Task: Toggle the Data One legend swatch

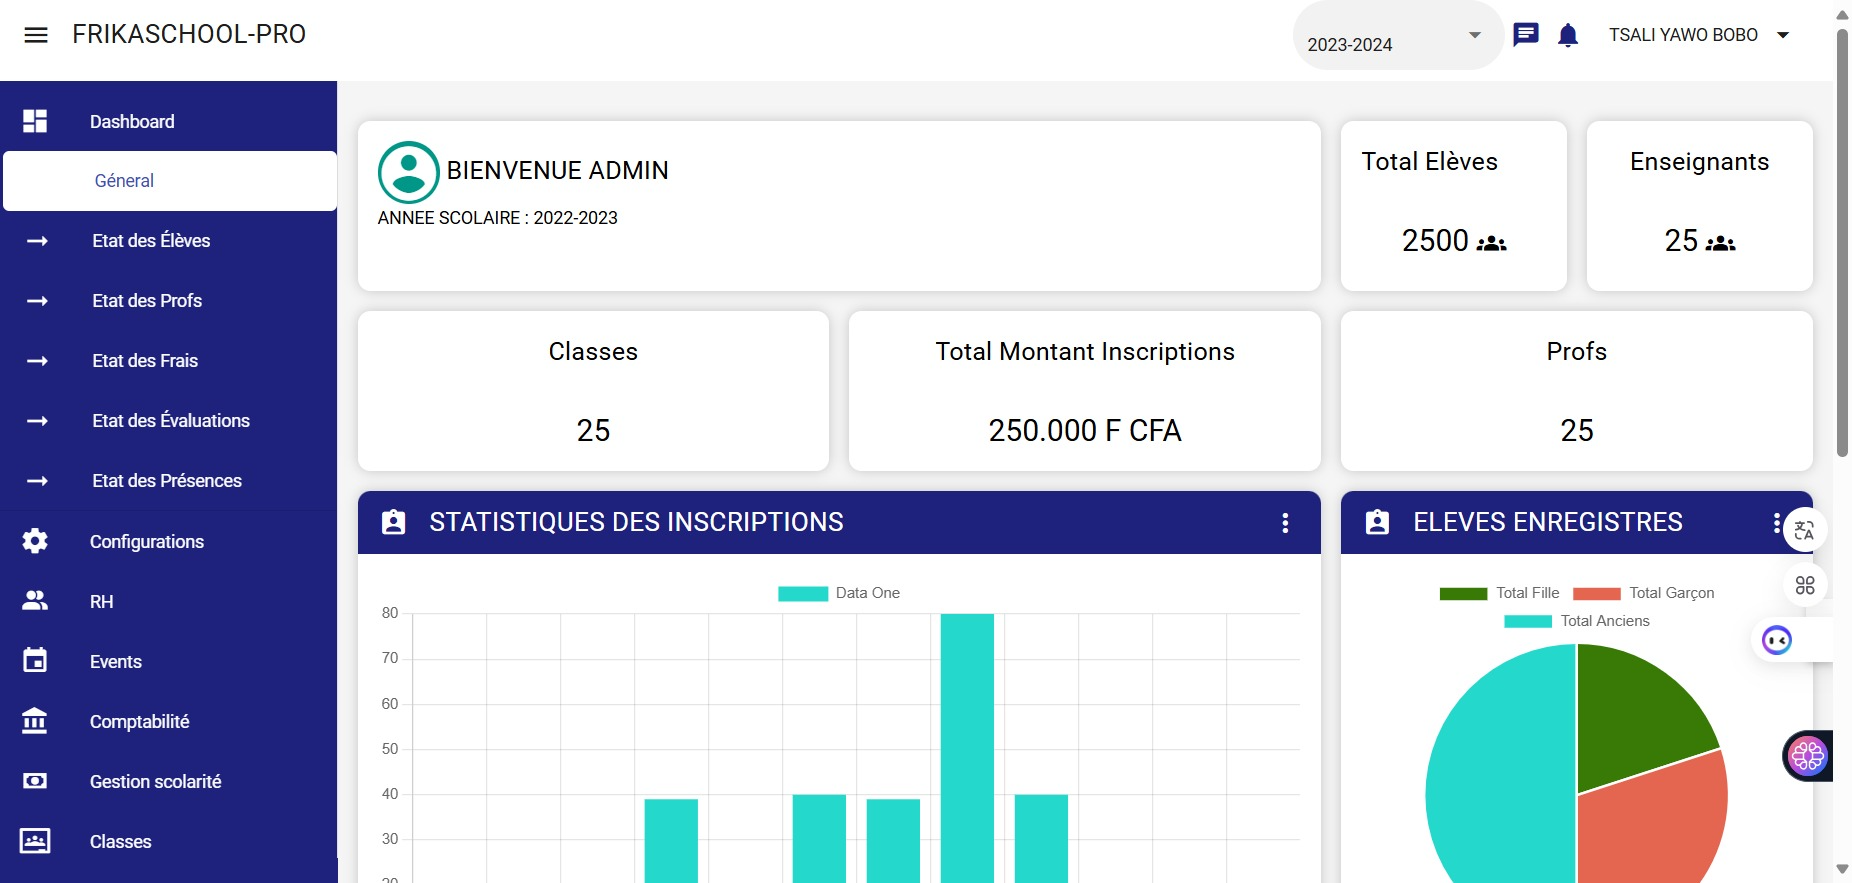Action: (x=803, y=593)
